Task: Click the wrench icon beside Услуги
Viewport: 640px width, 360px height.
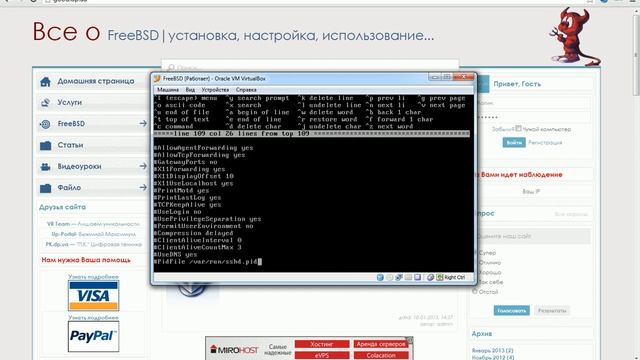Action: click(x=45, y=103)
